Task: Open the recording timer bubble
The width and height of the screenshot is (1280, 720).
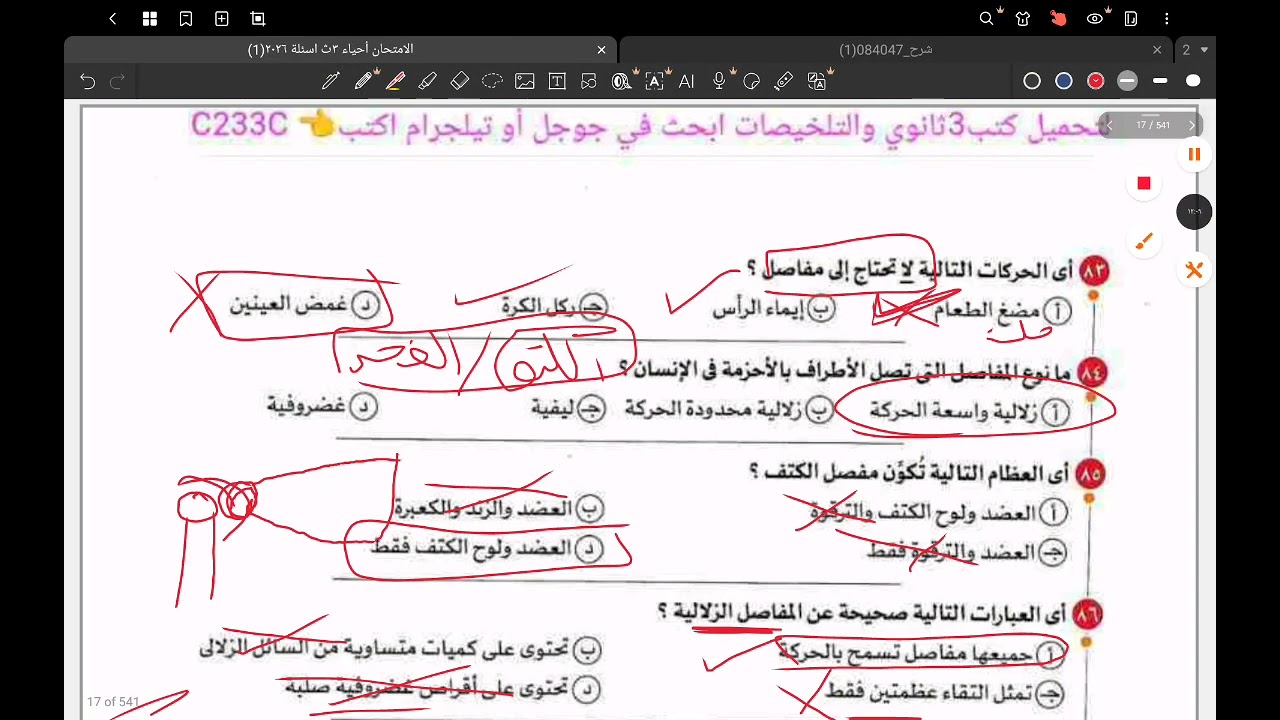Action: pos(1194,211)
